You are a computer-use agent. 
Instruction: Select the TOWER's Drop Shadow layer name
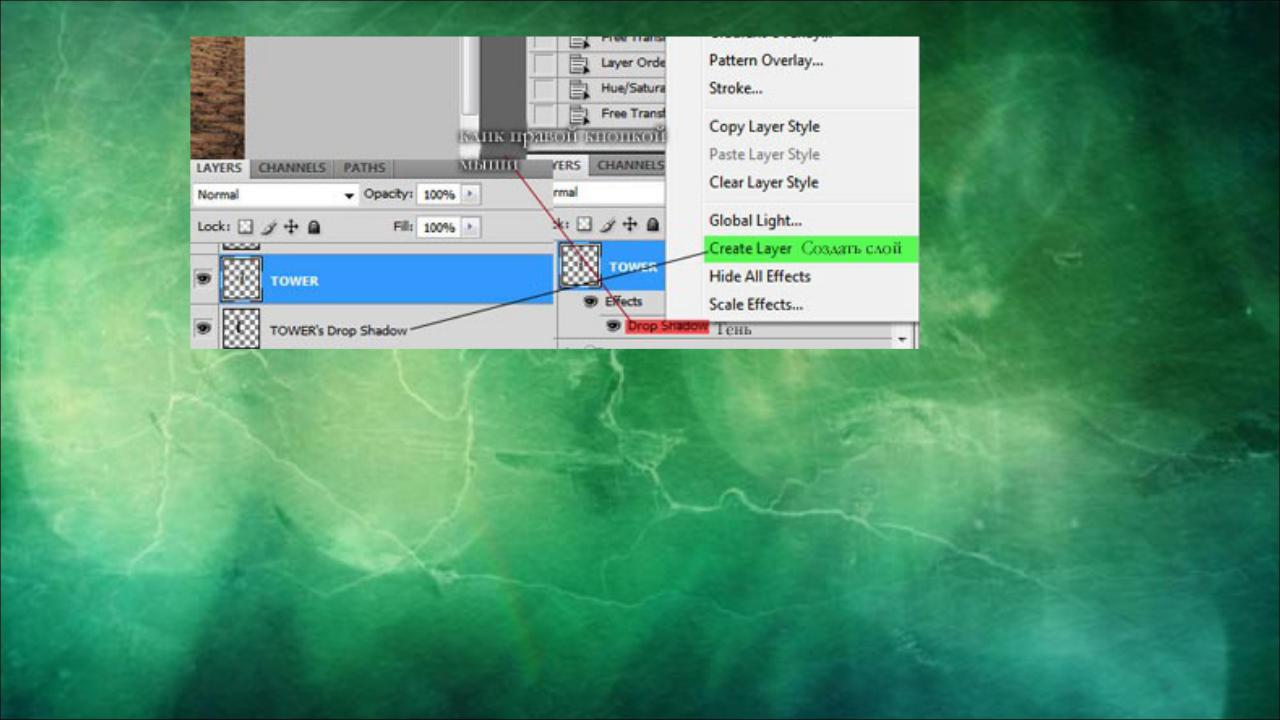click(338, 330)
